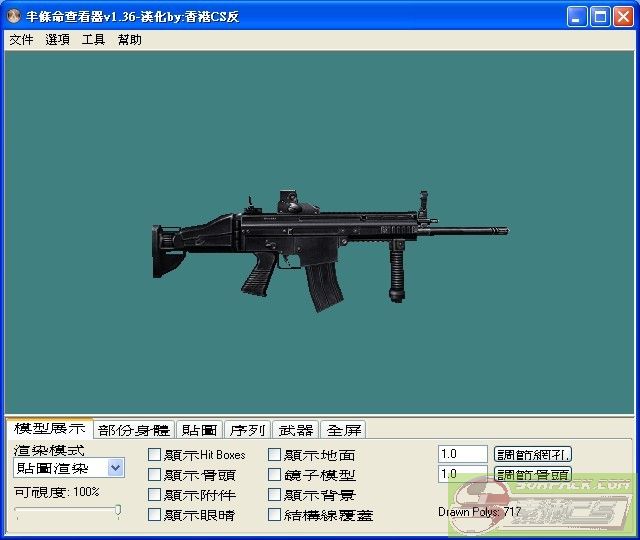Enable 顯示眼睛 checkbox
Image resolution: width=640 pixels, height=540 pixels.
pyautogui.click(x=154, y=514)
